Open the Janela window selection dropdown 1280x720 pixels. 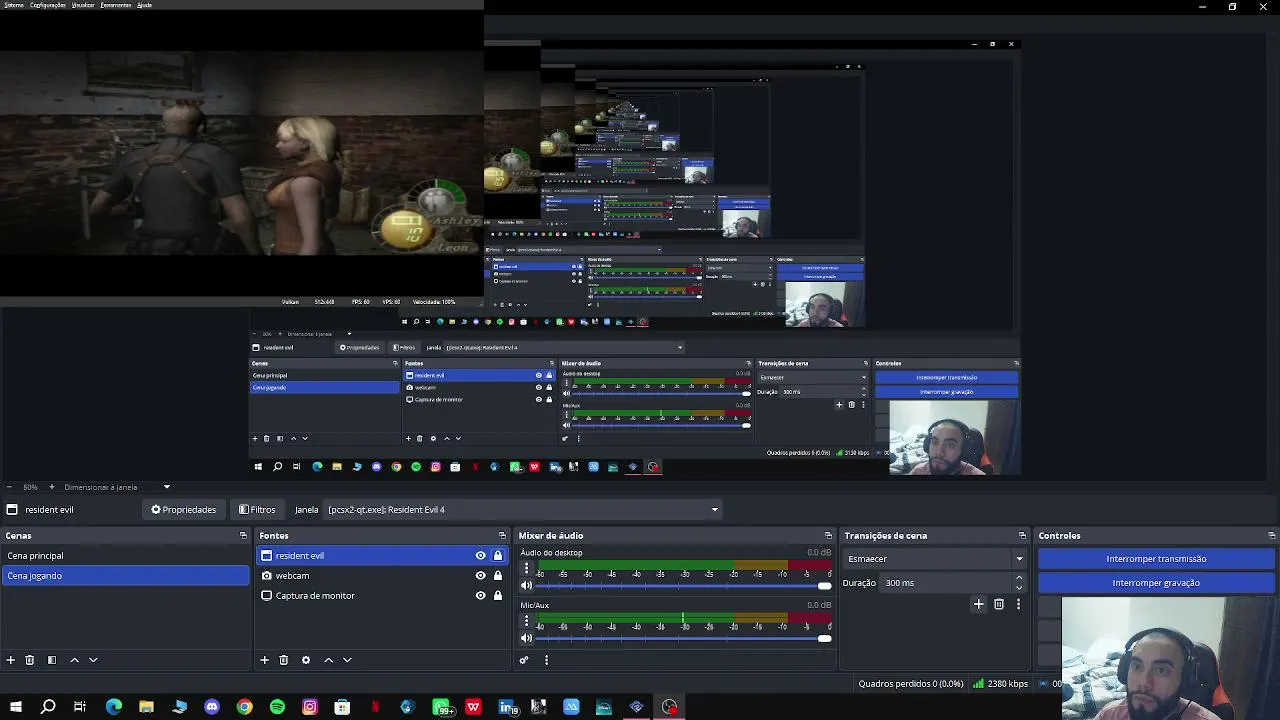pos(523,510)
